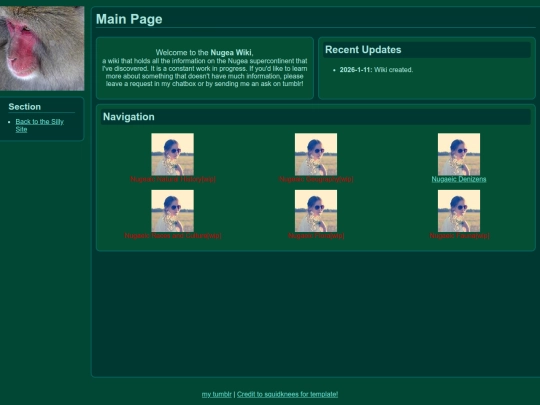This screenshot has width=540, height=405.
Task: Click the thumbnail above Nugaeic Fauna
Action: pos(459,211)
